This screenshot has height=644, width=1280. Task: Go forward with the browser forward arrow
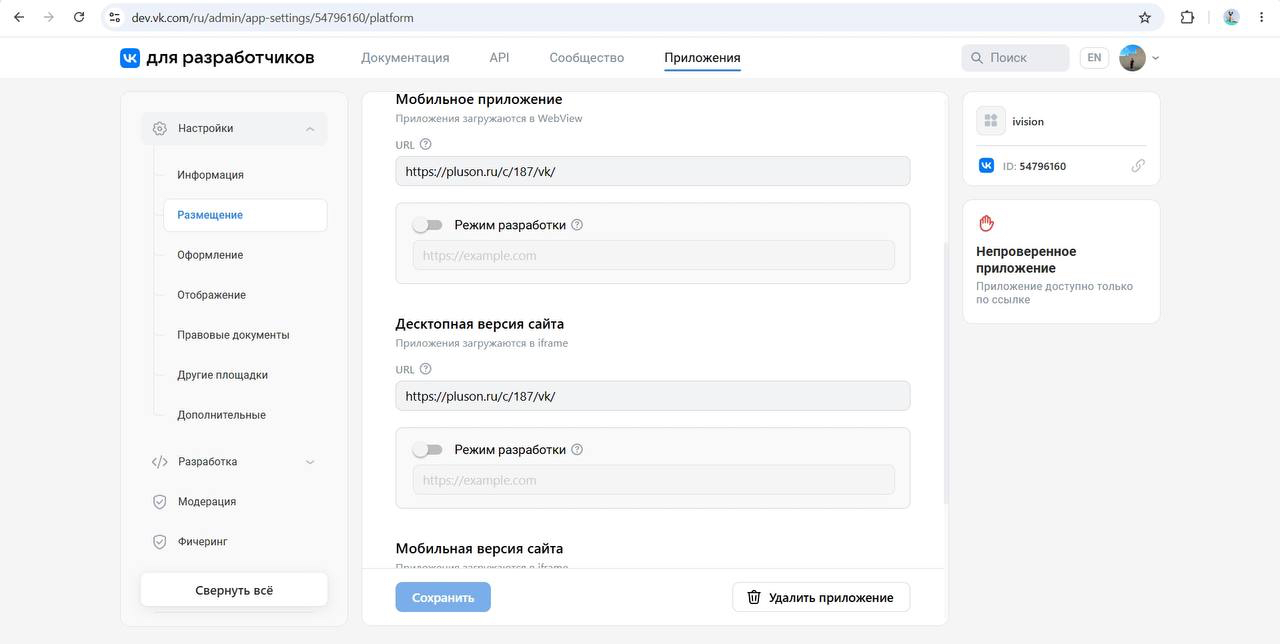tap(49, 17)
